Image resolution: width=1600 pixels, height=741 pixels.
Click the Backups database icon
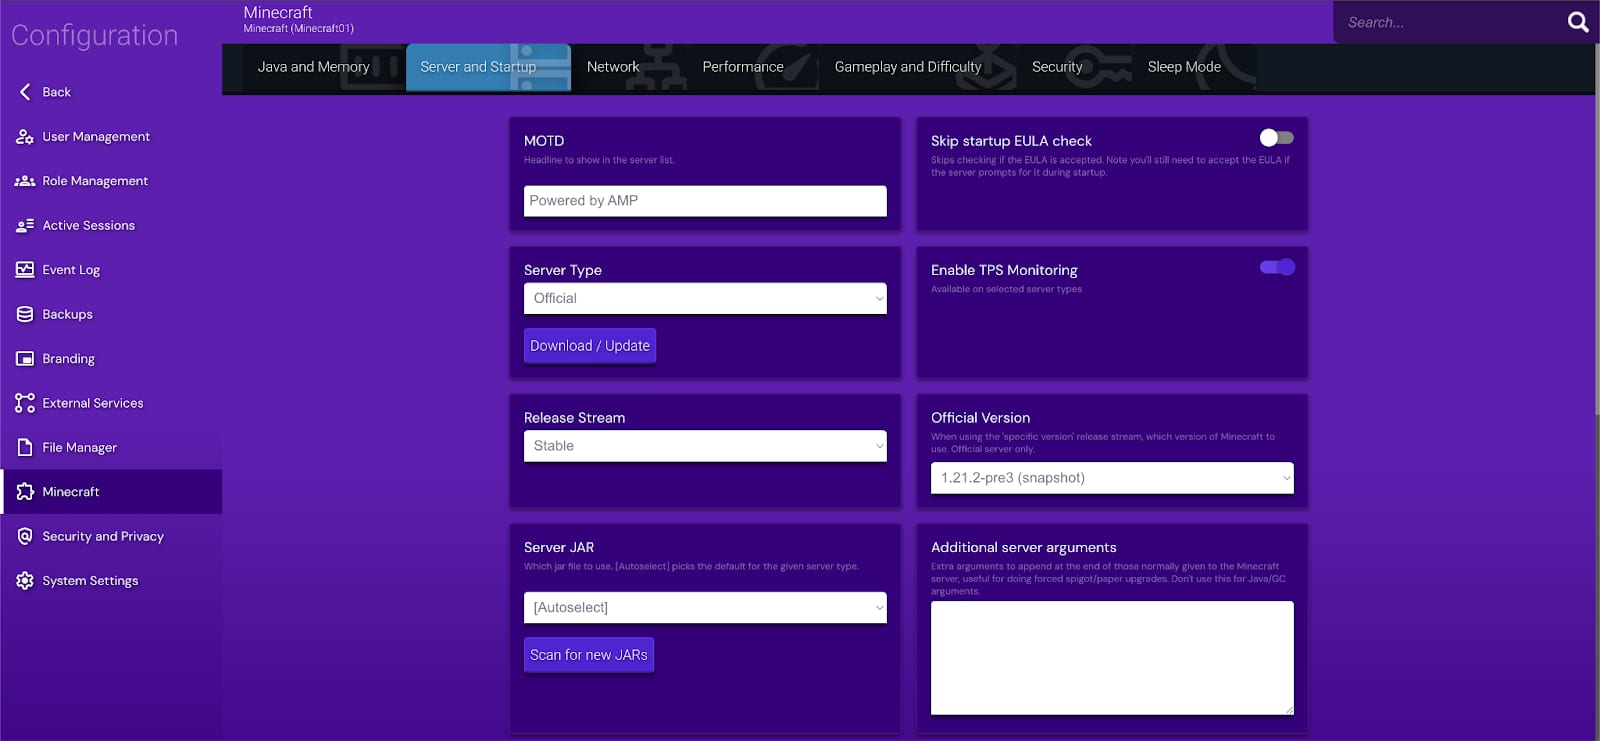pos(25,314)
